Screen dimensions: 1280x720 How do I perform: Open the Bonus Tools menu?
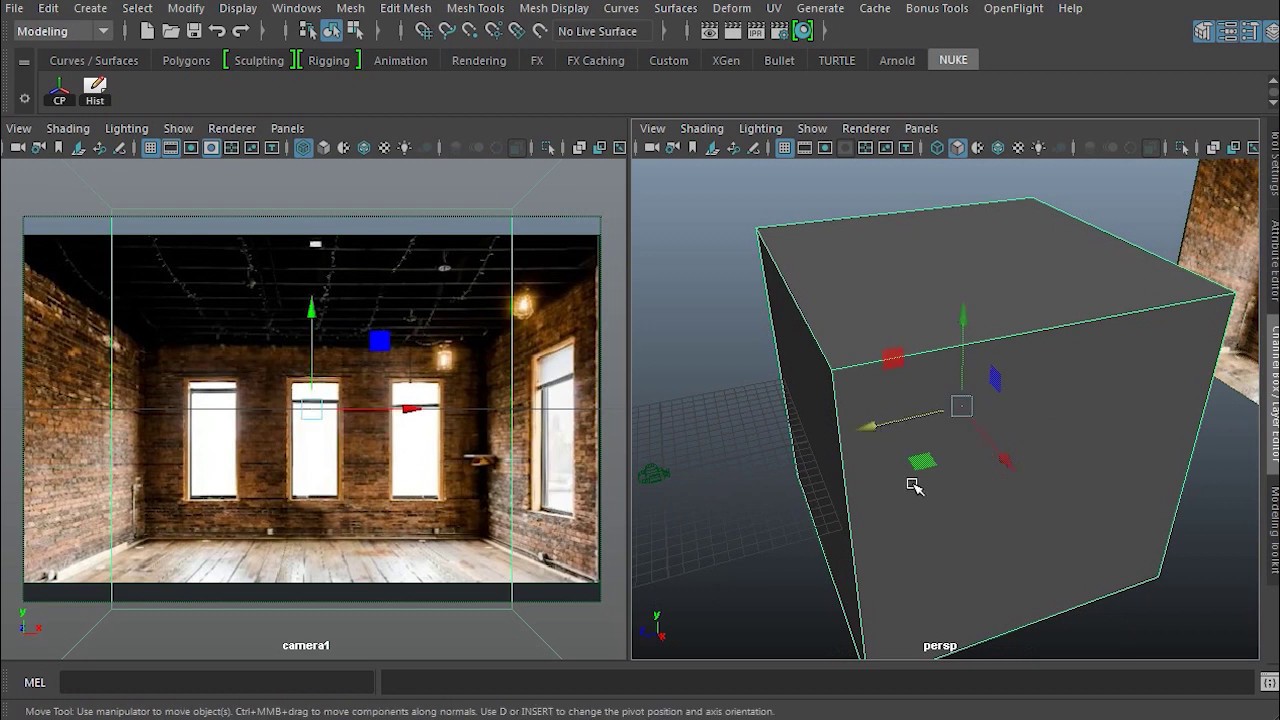pos(937,8)
